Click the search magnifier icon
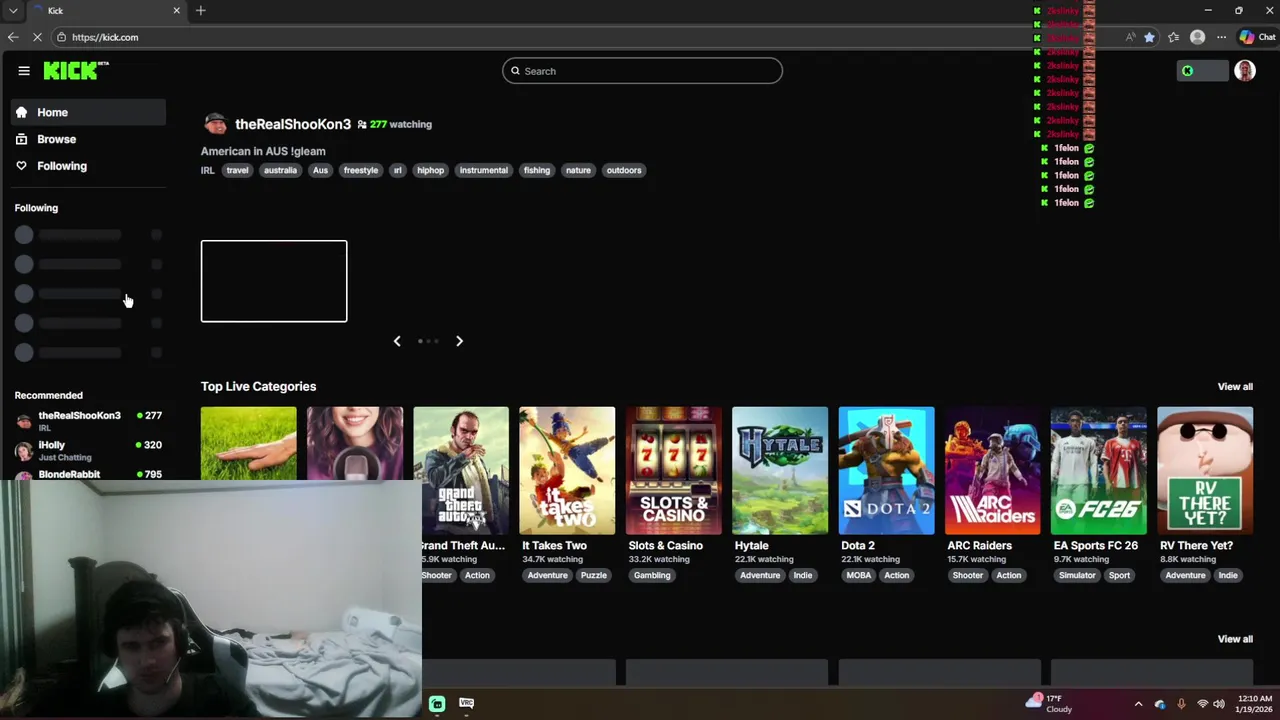This screenshot has height=720, width=1280. pyautogui.click(x=516, y=71)
